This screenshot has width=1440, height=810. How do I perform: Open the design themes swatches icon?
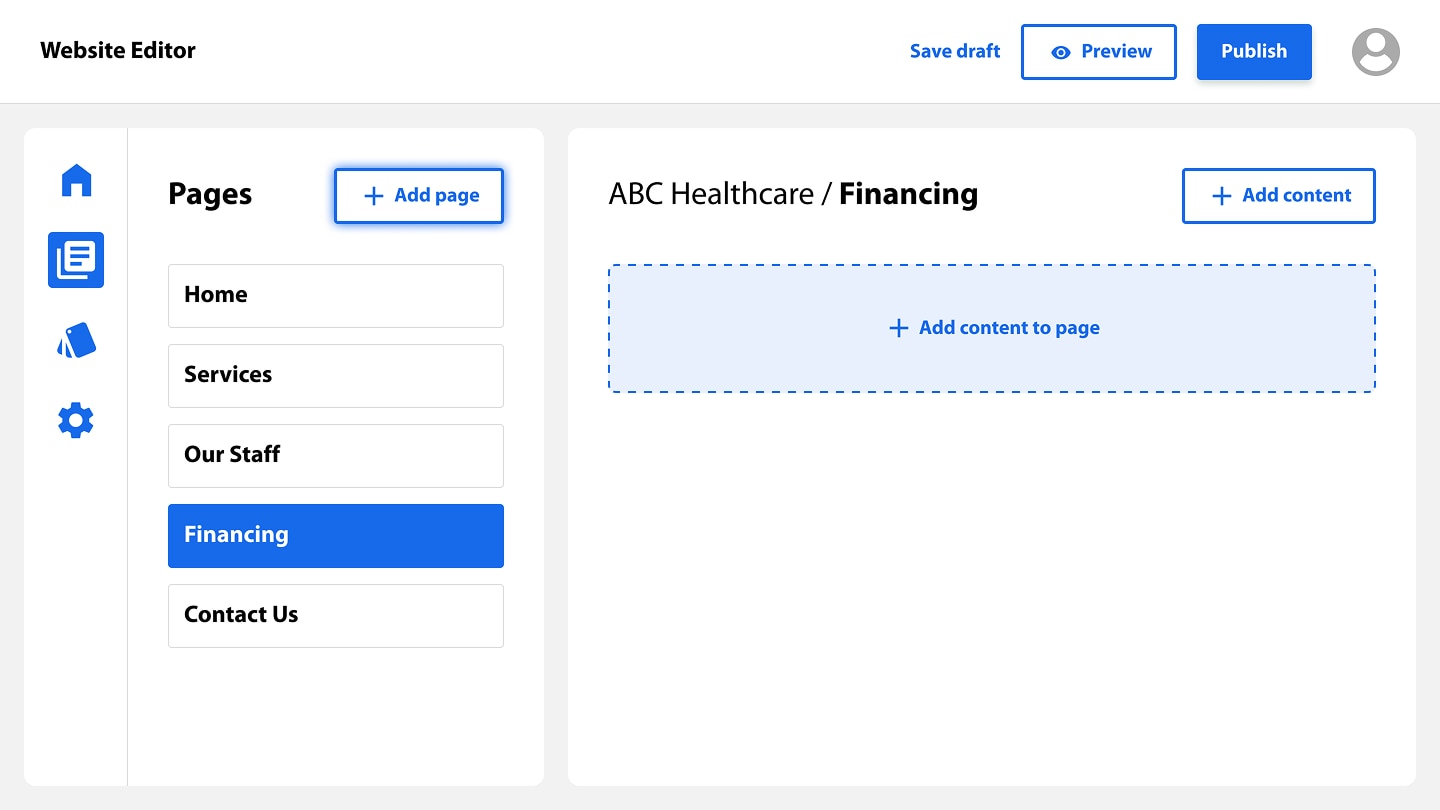[x=76, y=341]
